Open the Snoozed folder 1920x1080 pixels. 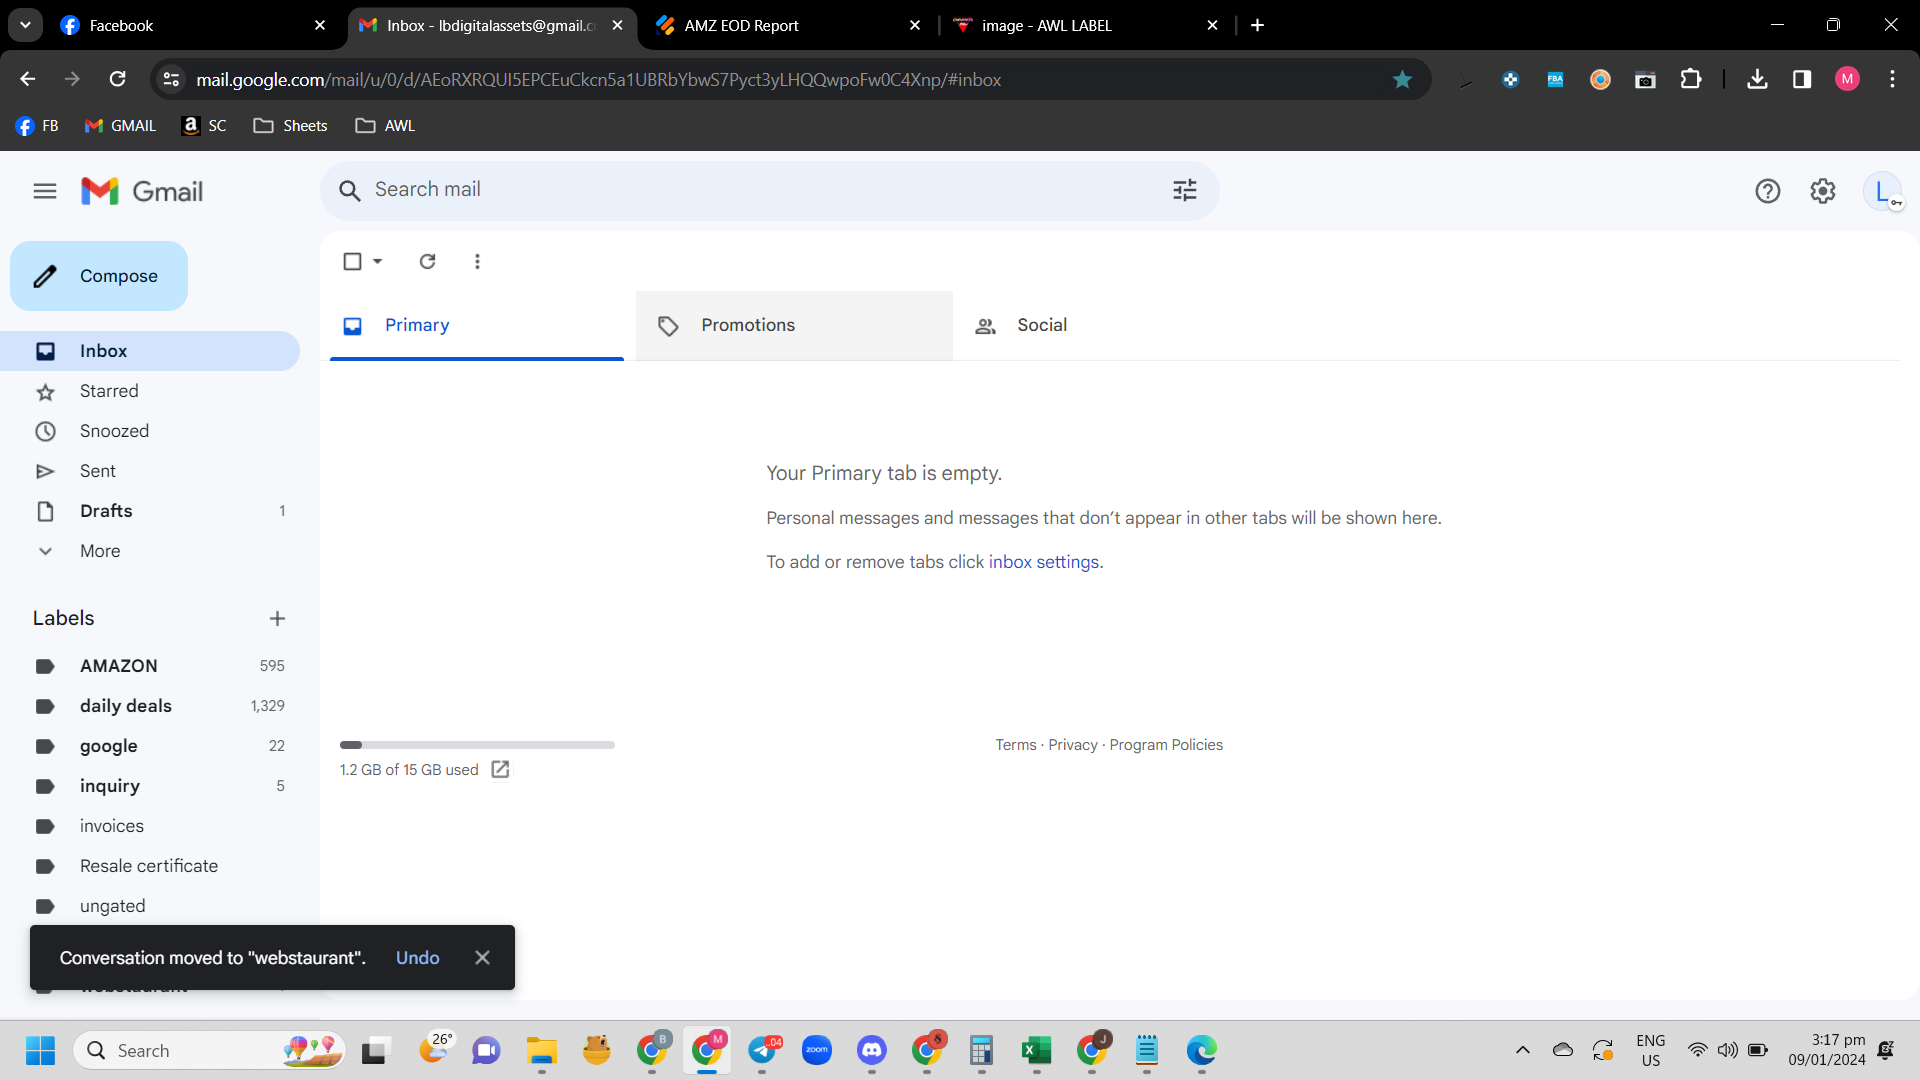coord(150,431)
